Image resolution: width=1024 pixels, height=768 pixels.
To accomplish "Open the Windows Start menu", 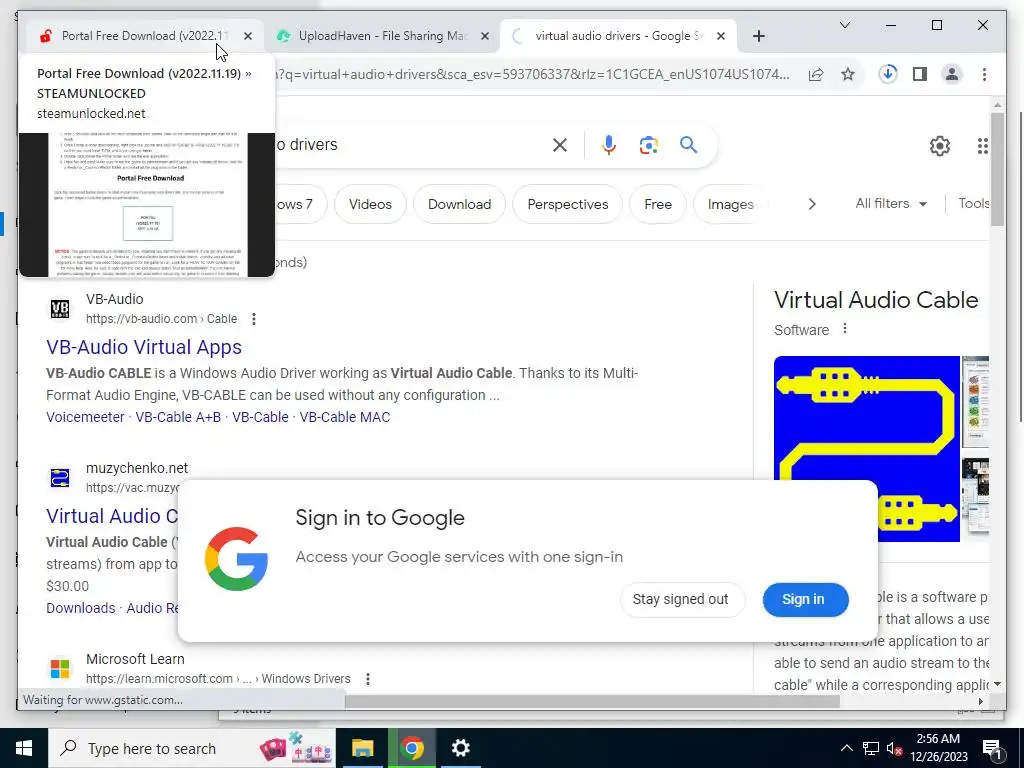I will (x=24, y=748).
